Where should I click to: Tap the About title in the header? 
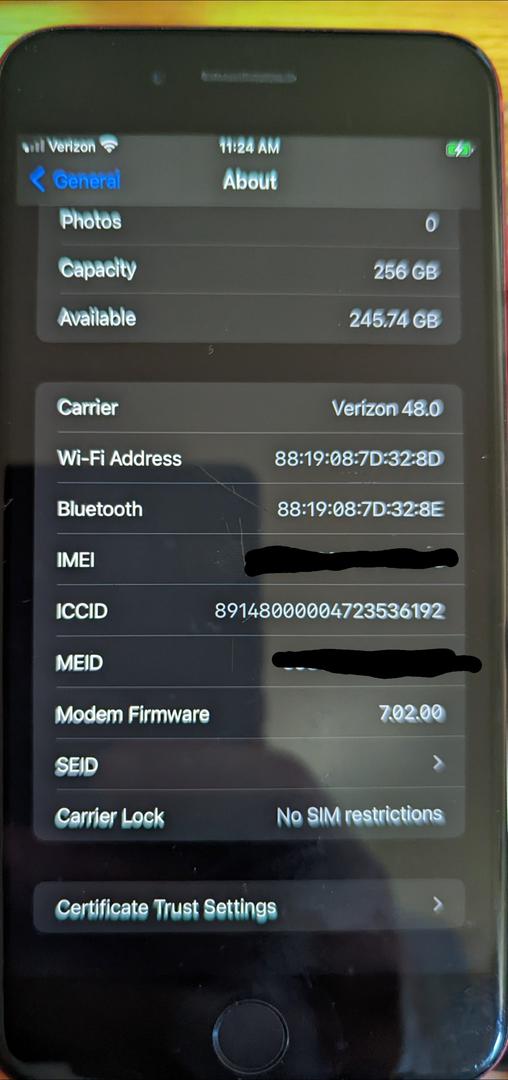pyautogui.click(x=250, y=180)
